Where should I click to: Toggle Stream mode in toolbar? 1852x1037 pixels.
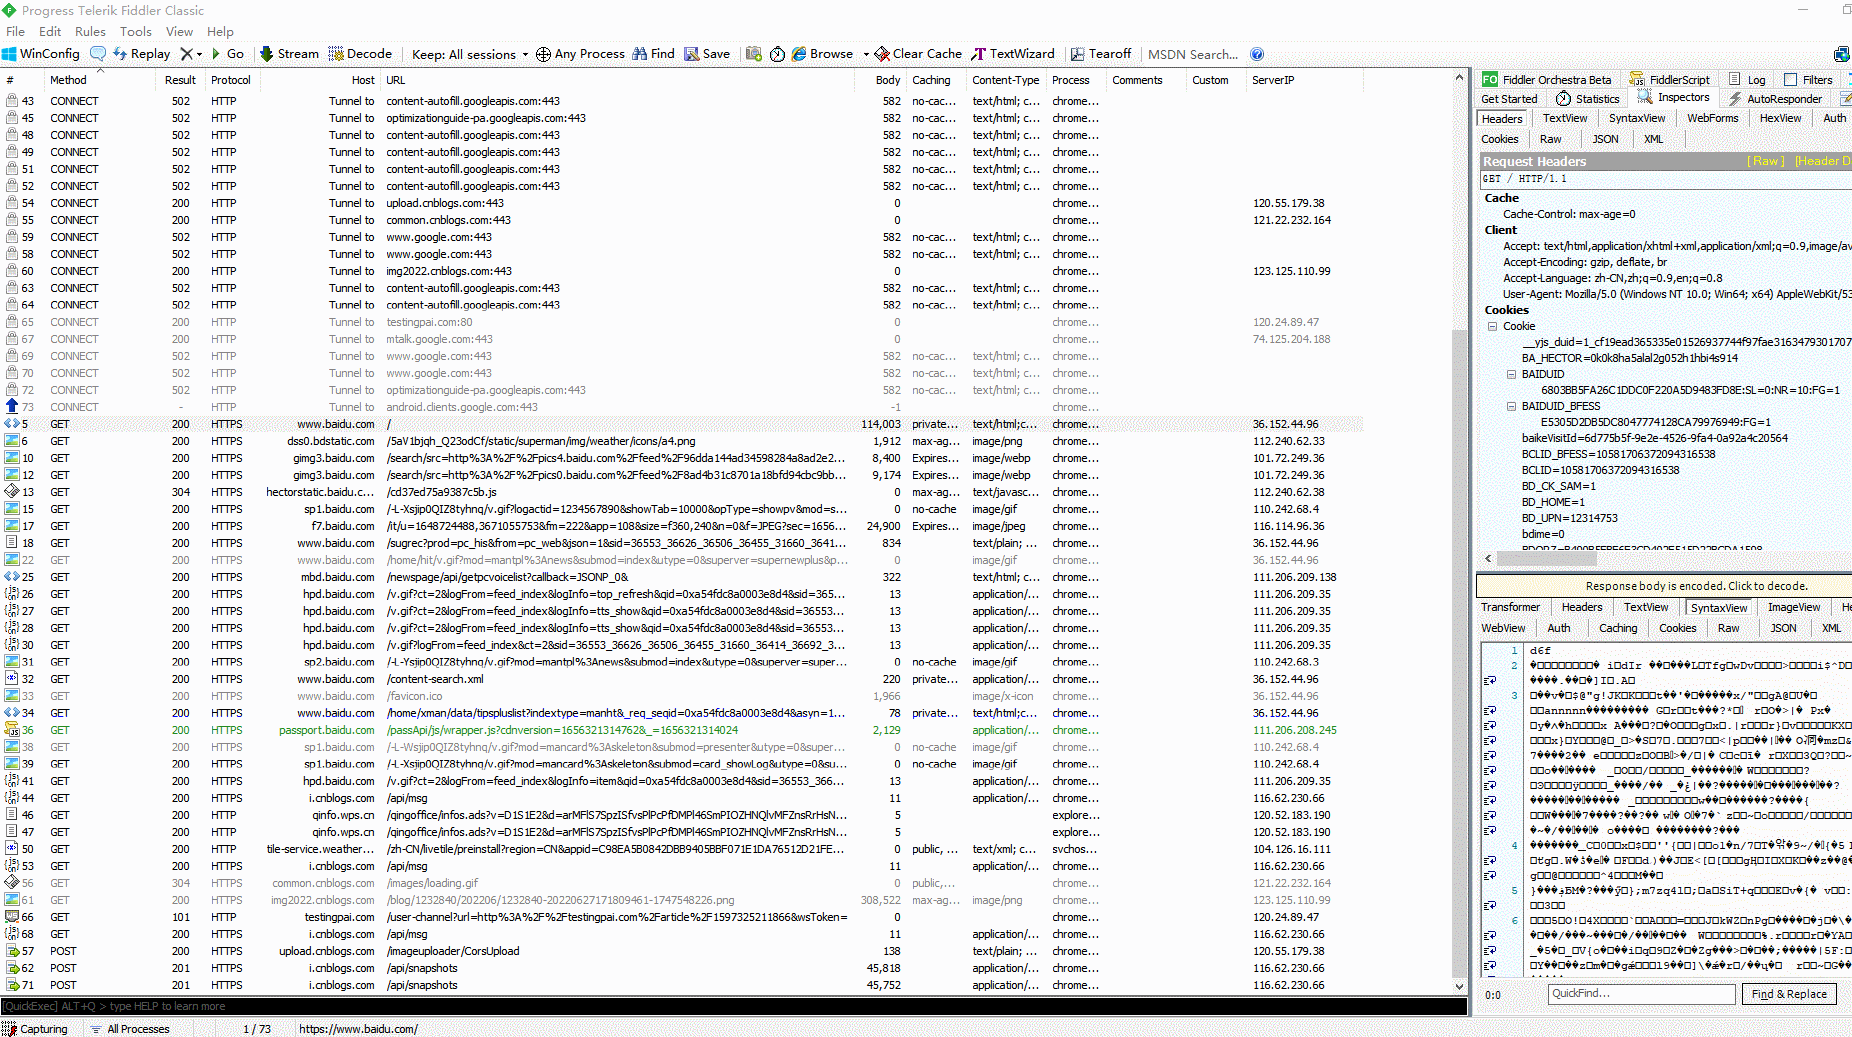tap(289, 54)
